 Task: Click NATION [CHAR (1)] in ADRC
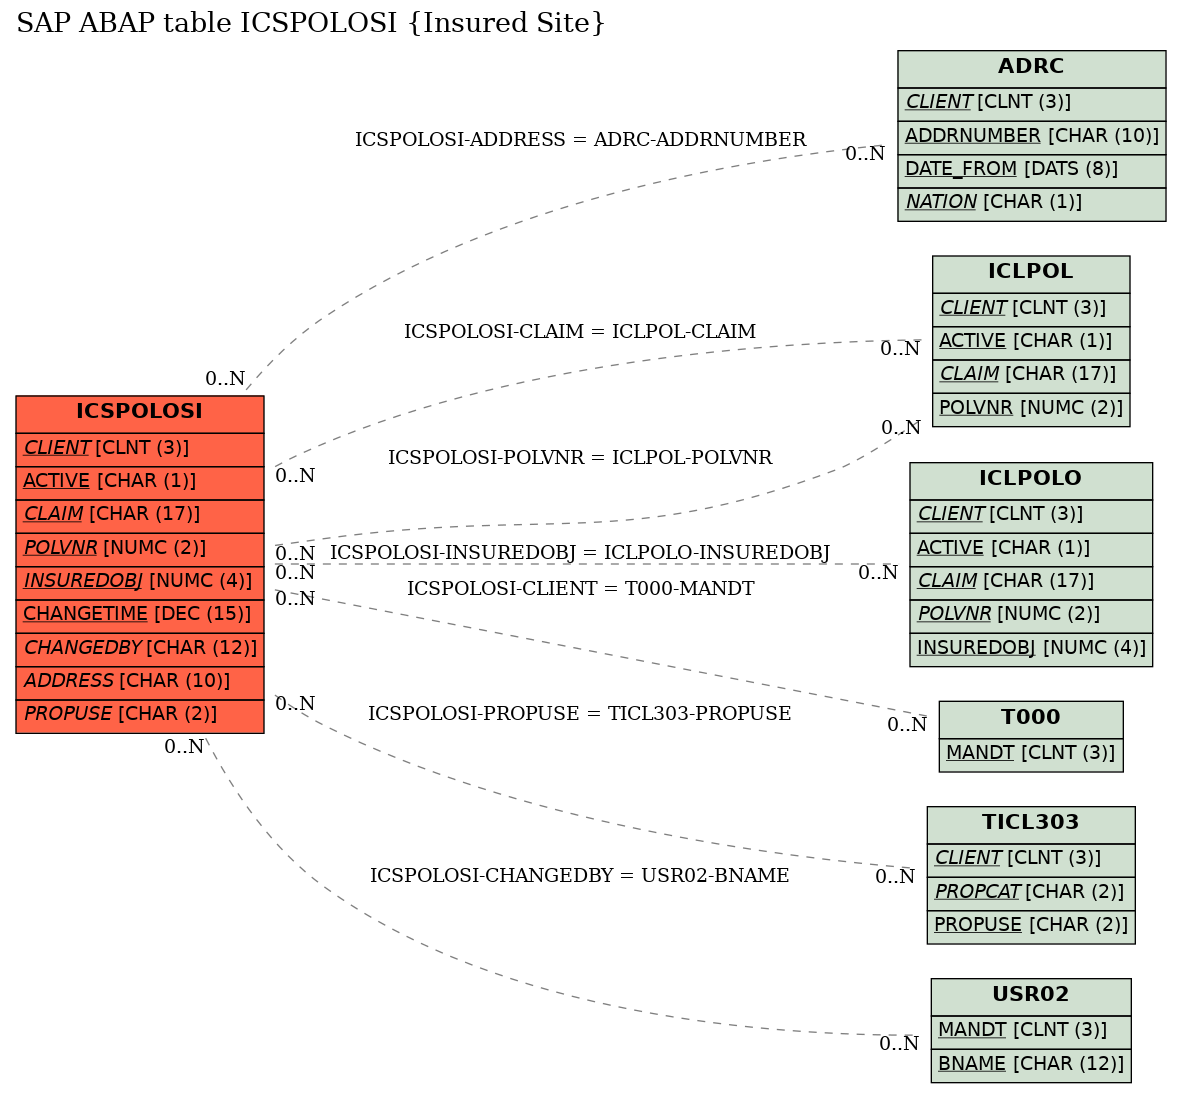pyautogui.click(x=1031, y=203)
